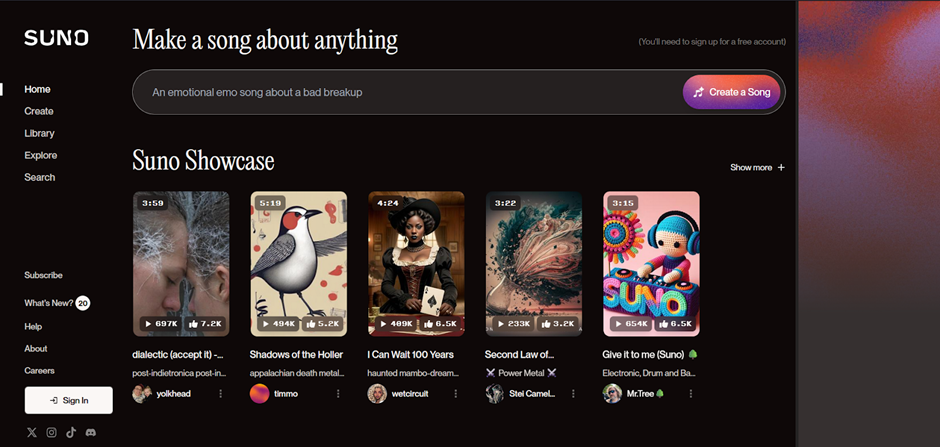Click the title "Second Law of..."
The height and width of the screenshot is (447, 940).
[519, 355]
